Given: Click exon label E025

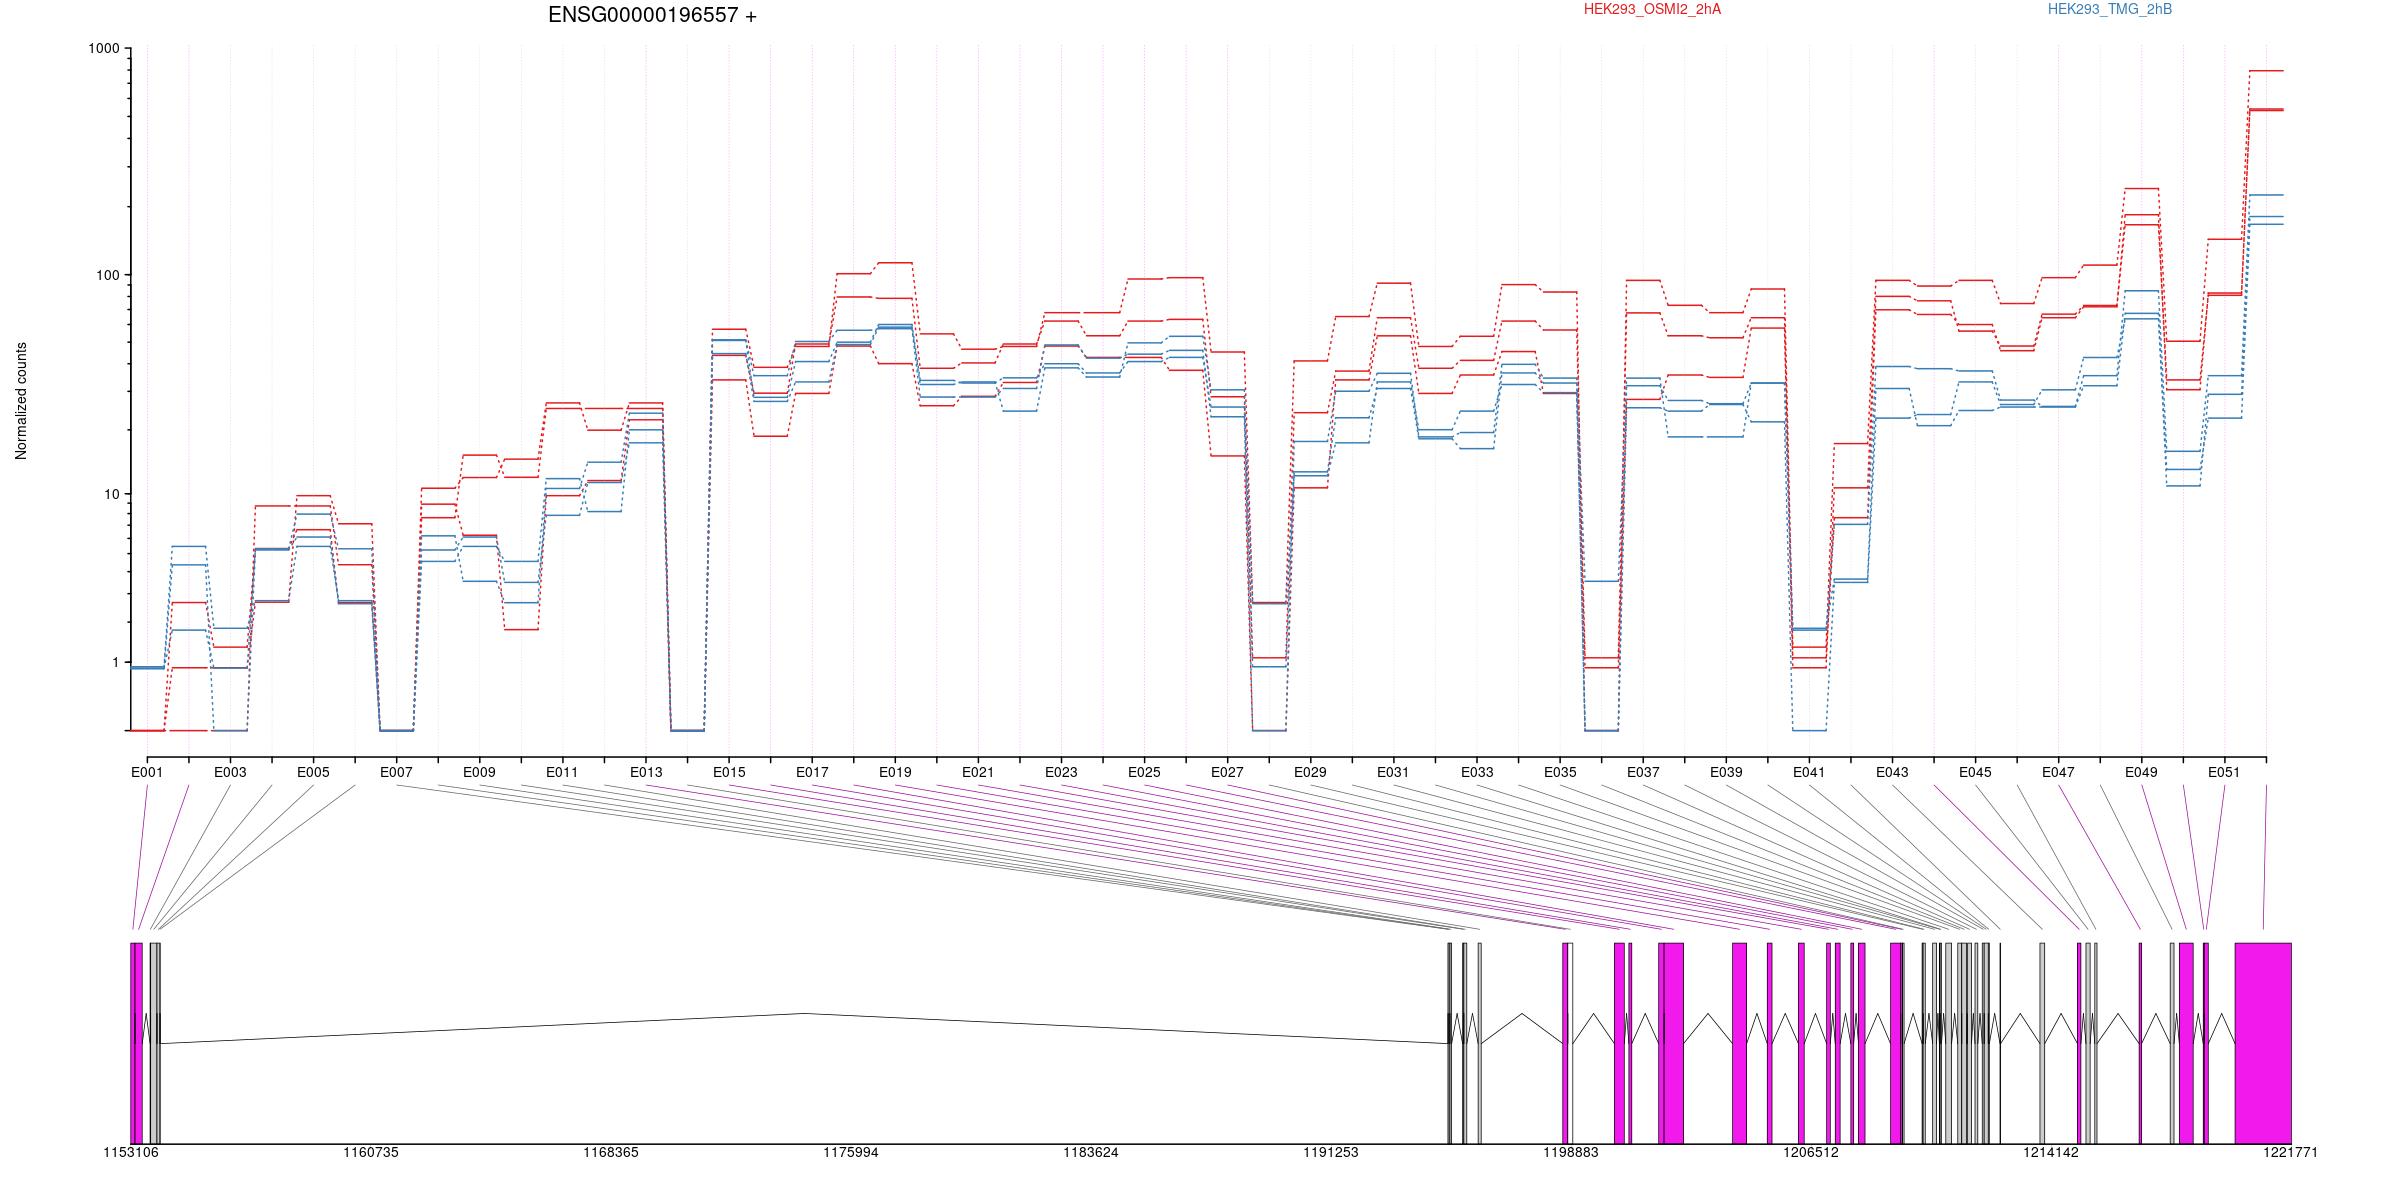Looking at the screenshot, I should 1144,772.
